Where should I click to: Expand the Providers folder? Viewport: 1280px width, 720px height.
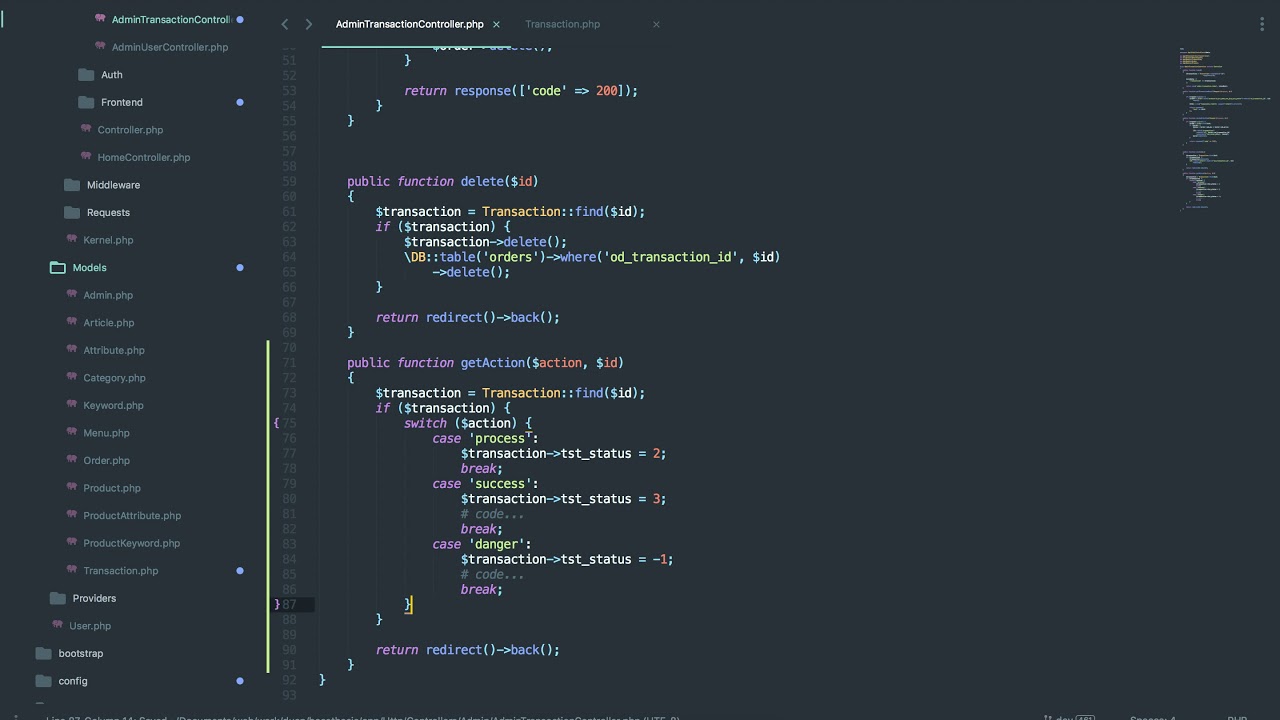click(x=58, y=598)
